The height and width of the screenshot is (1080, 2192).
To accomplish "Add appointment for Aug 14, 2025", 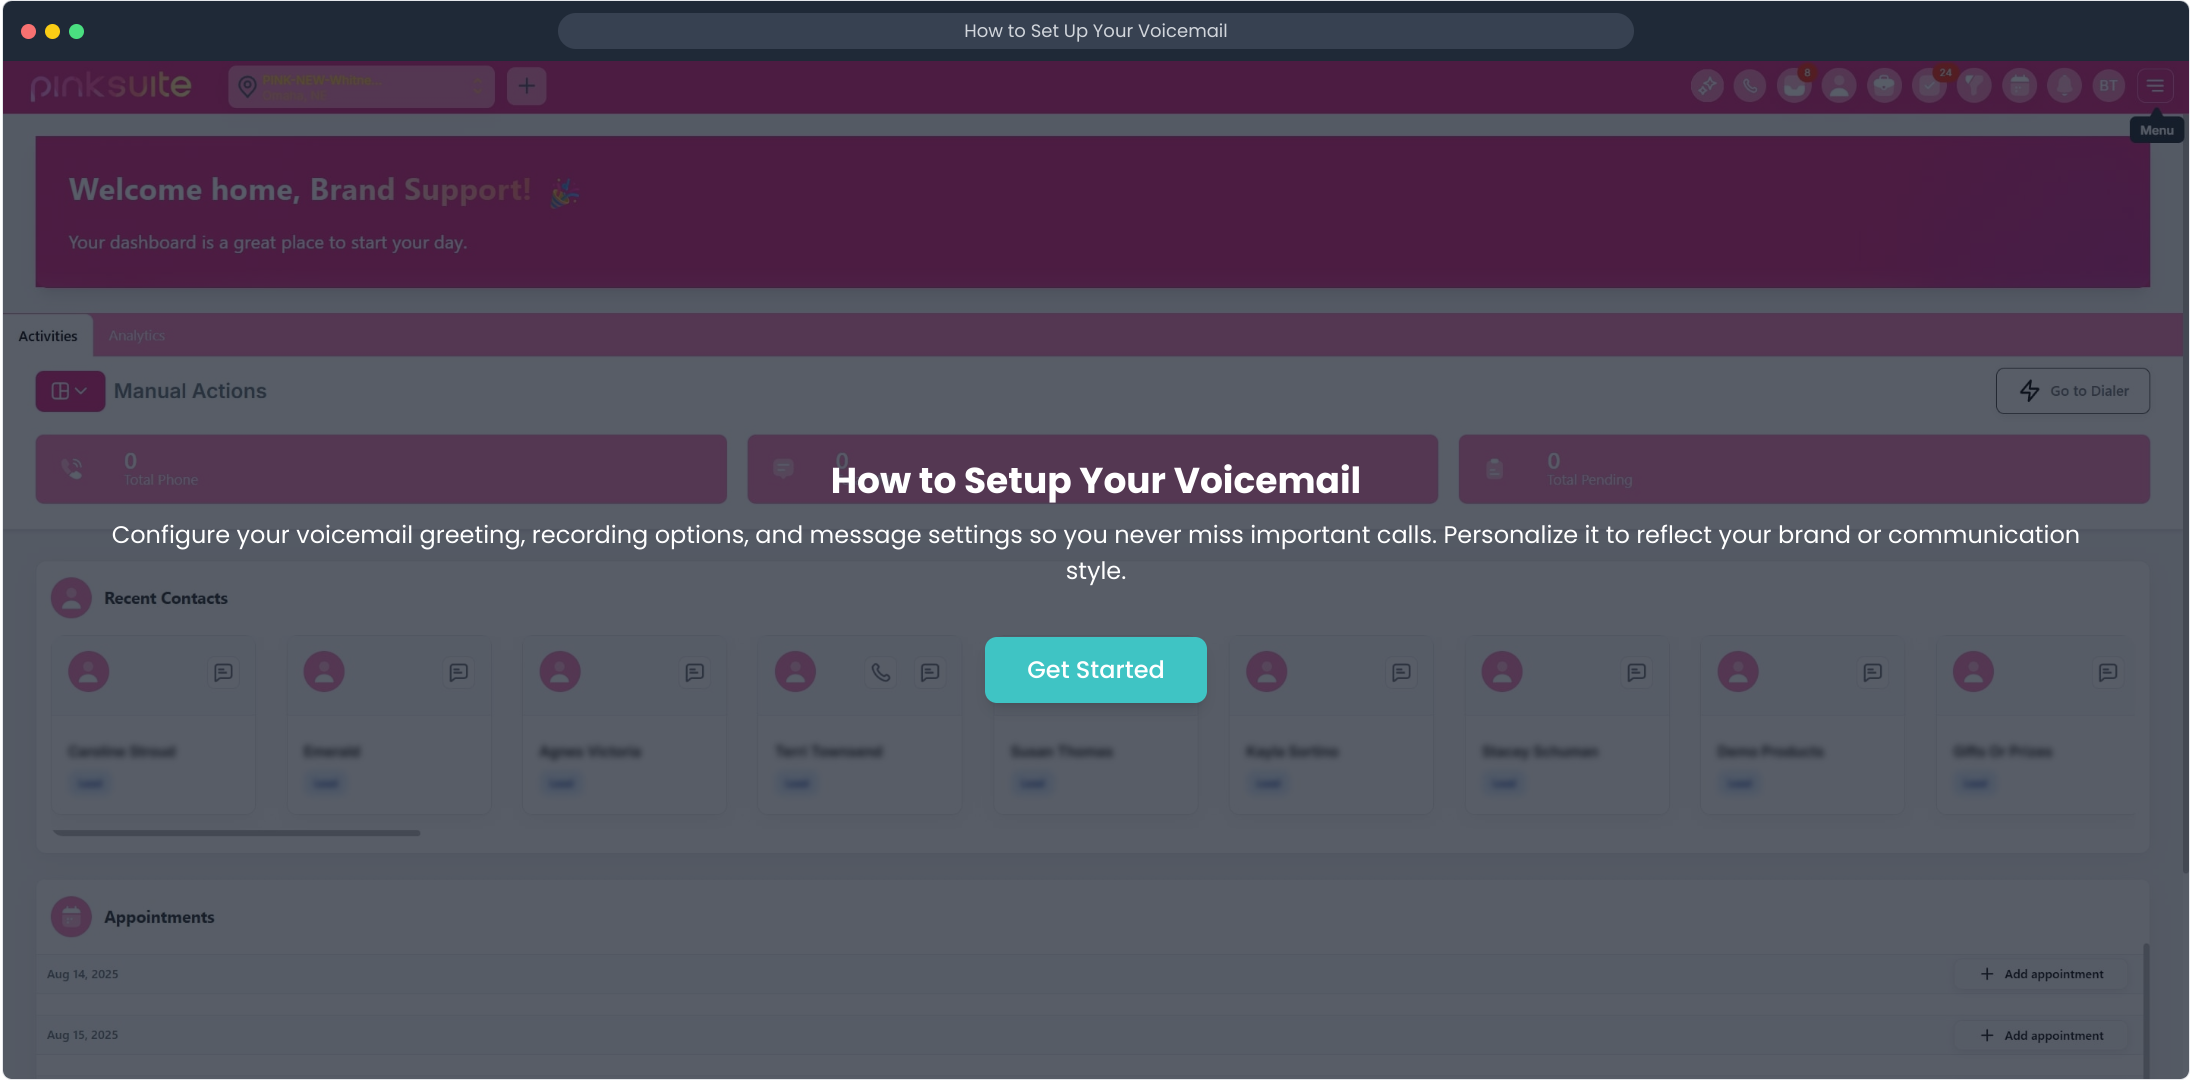I will coord(2041,974).
